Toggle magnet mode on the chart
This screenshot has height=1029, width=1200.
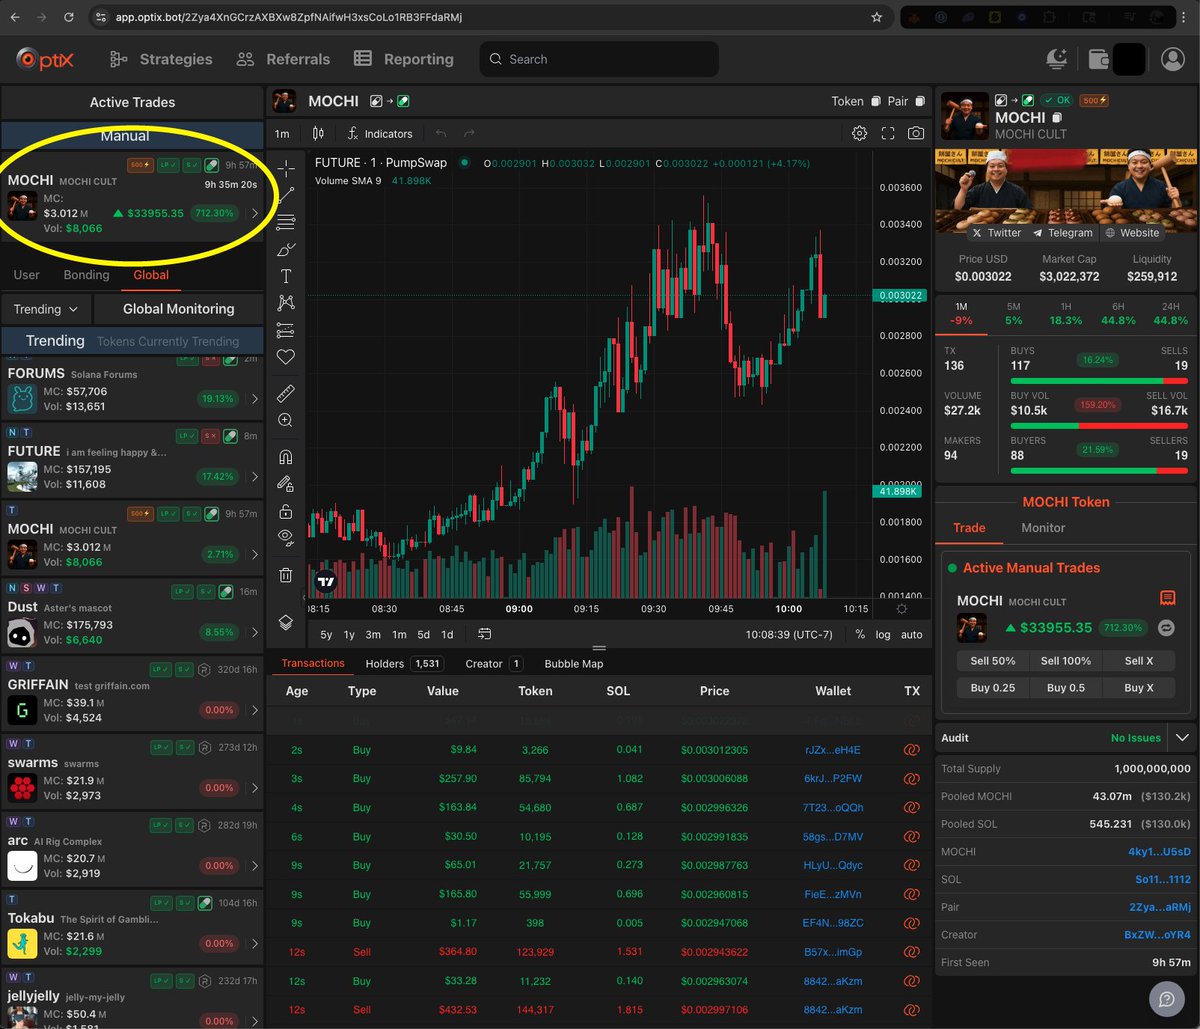286,457
